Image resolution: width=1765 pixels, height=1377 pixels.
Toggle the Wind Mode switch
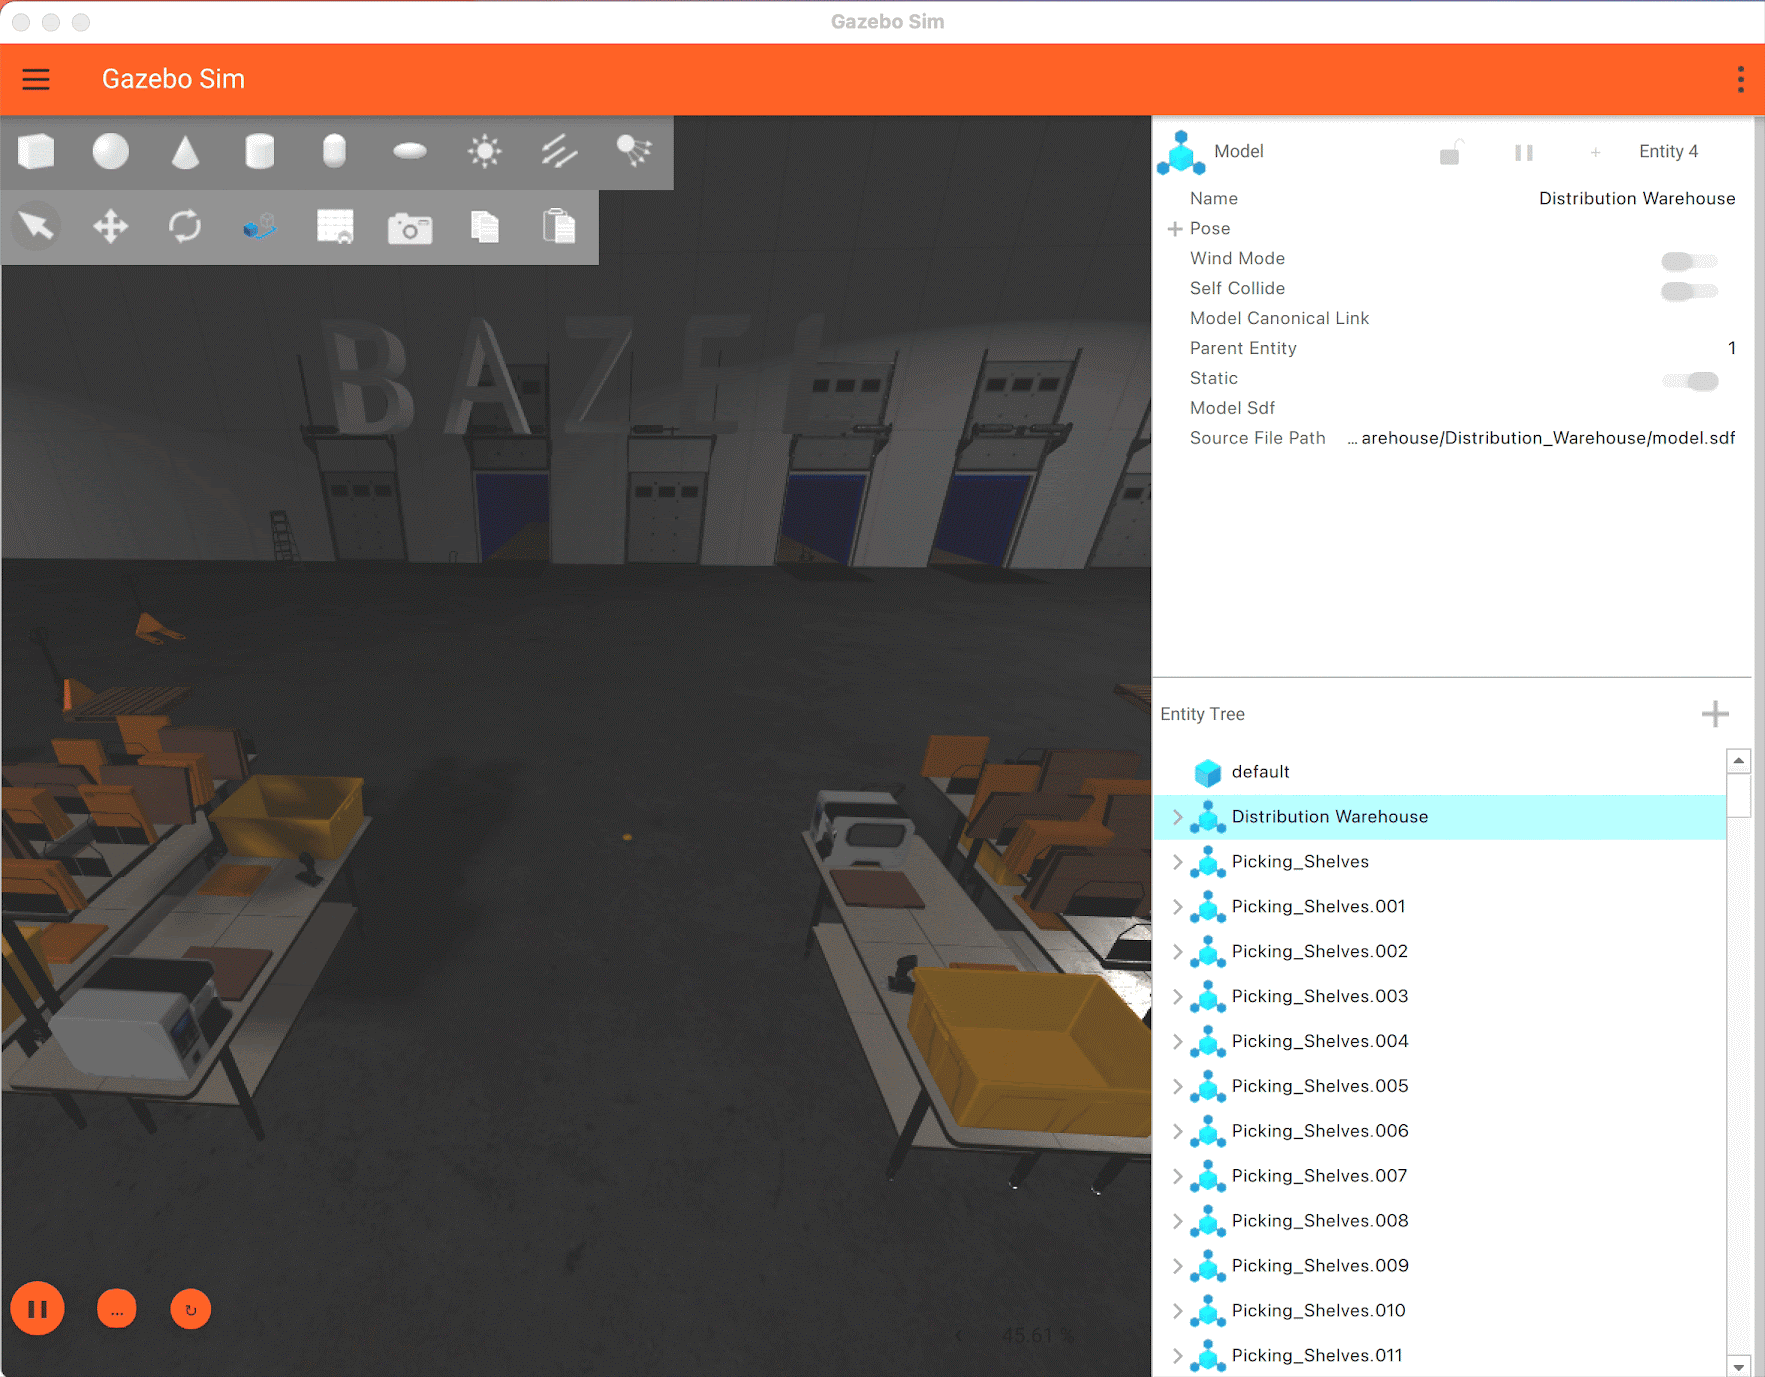click(1688, 261)
